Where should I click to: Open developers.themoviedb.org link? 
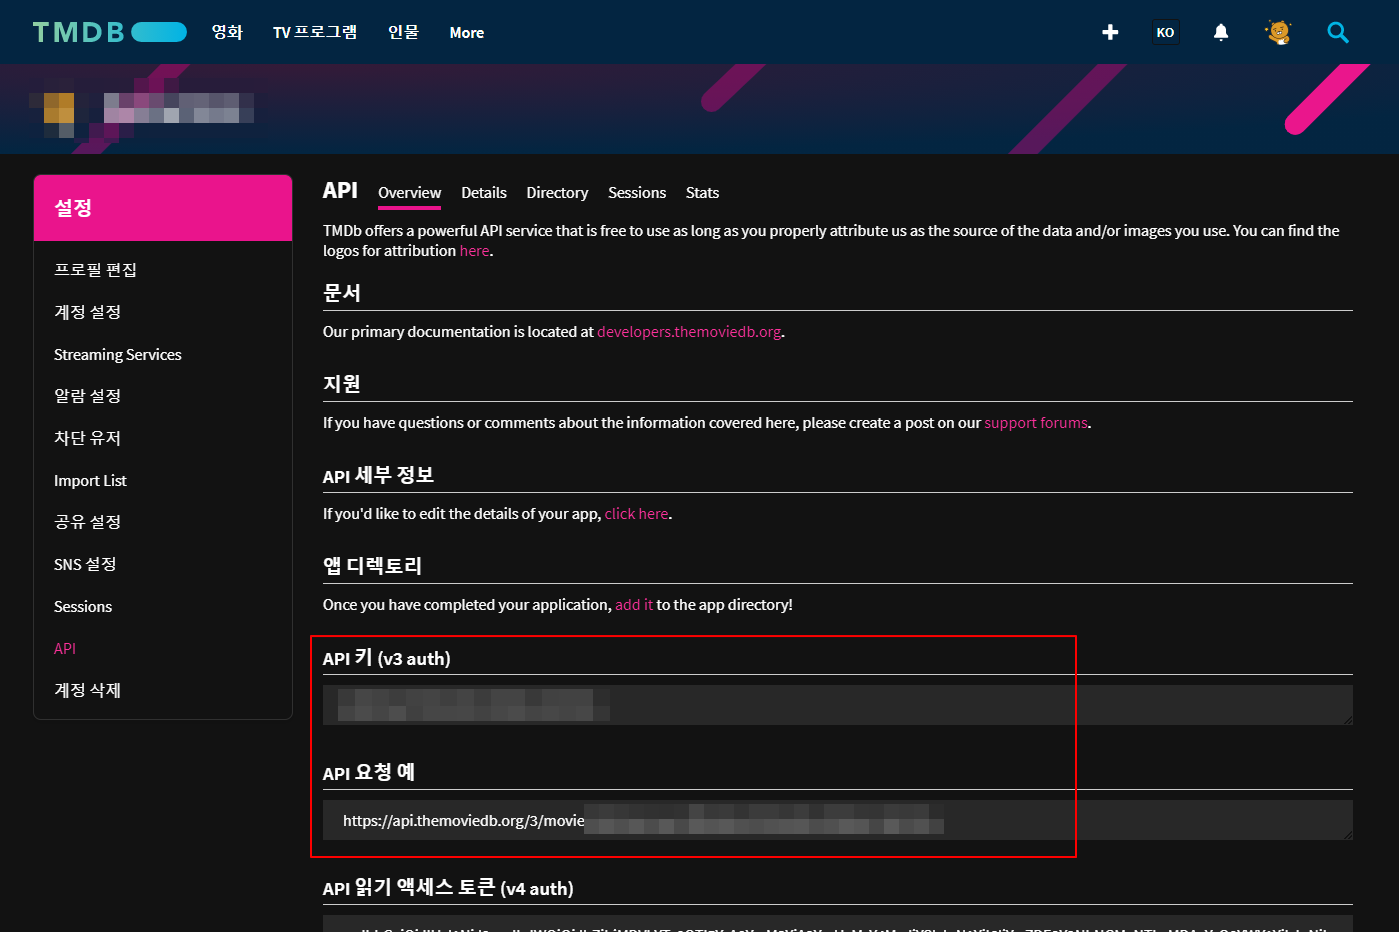pos(689,332)
